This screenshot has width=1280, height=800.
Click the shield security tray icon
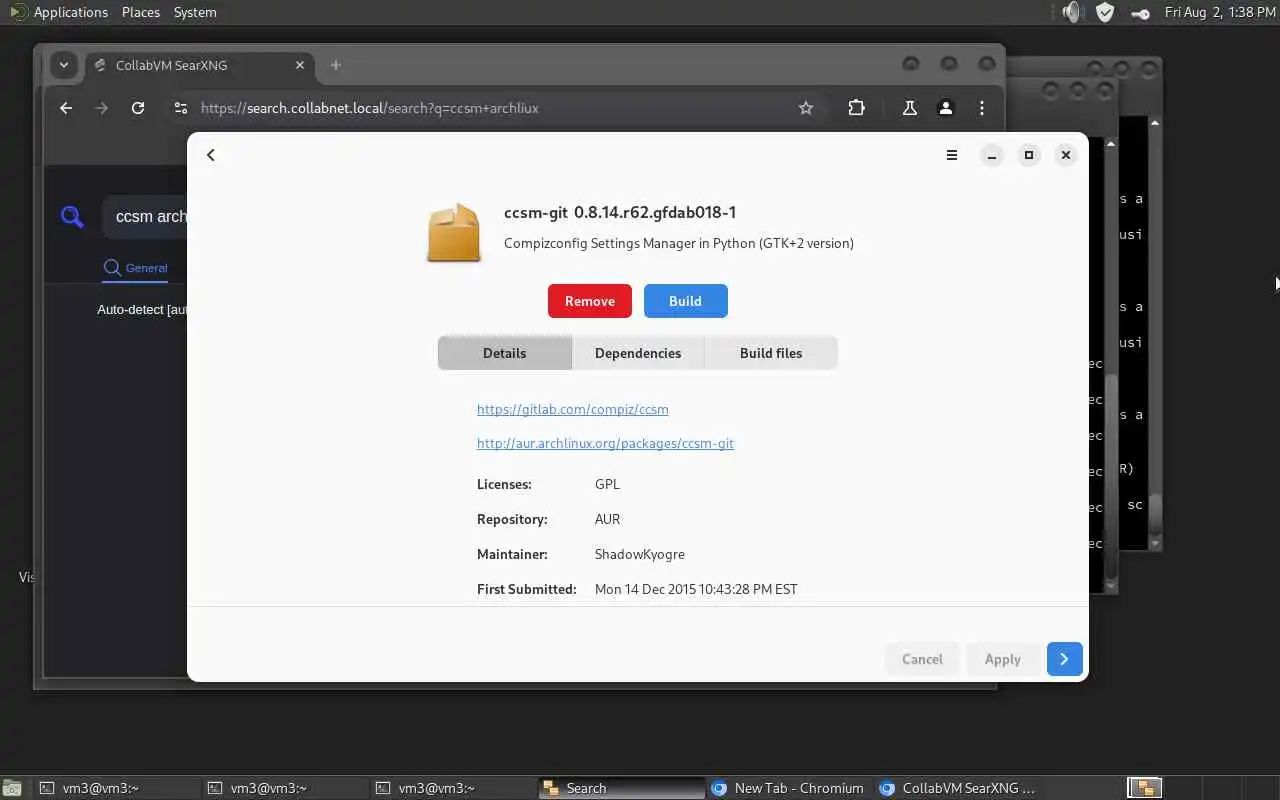[x=1105, y=12]
